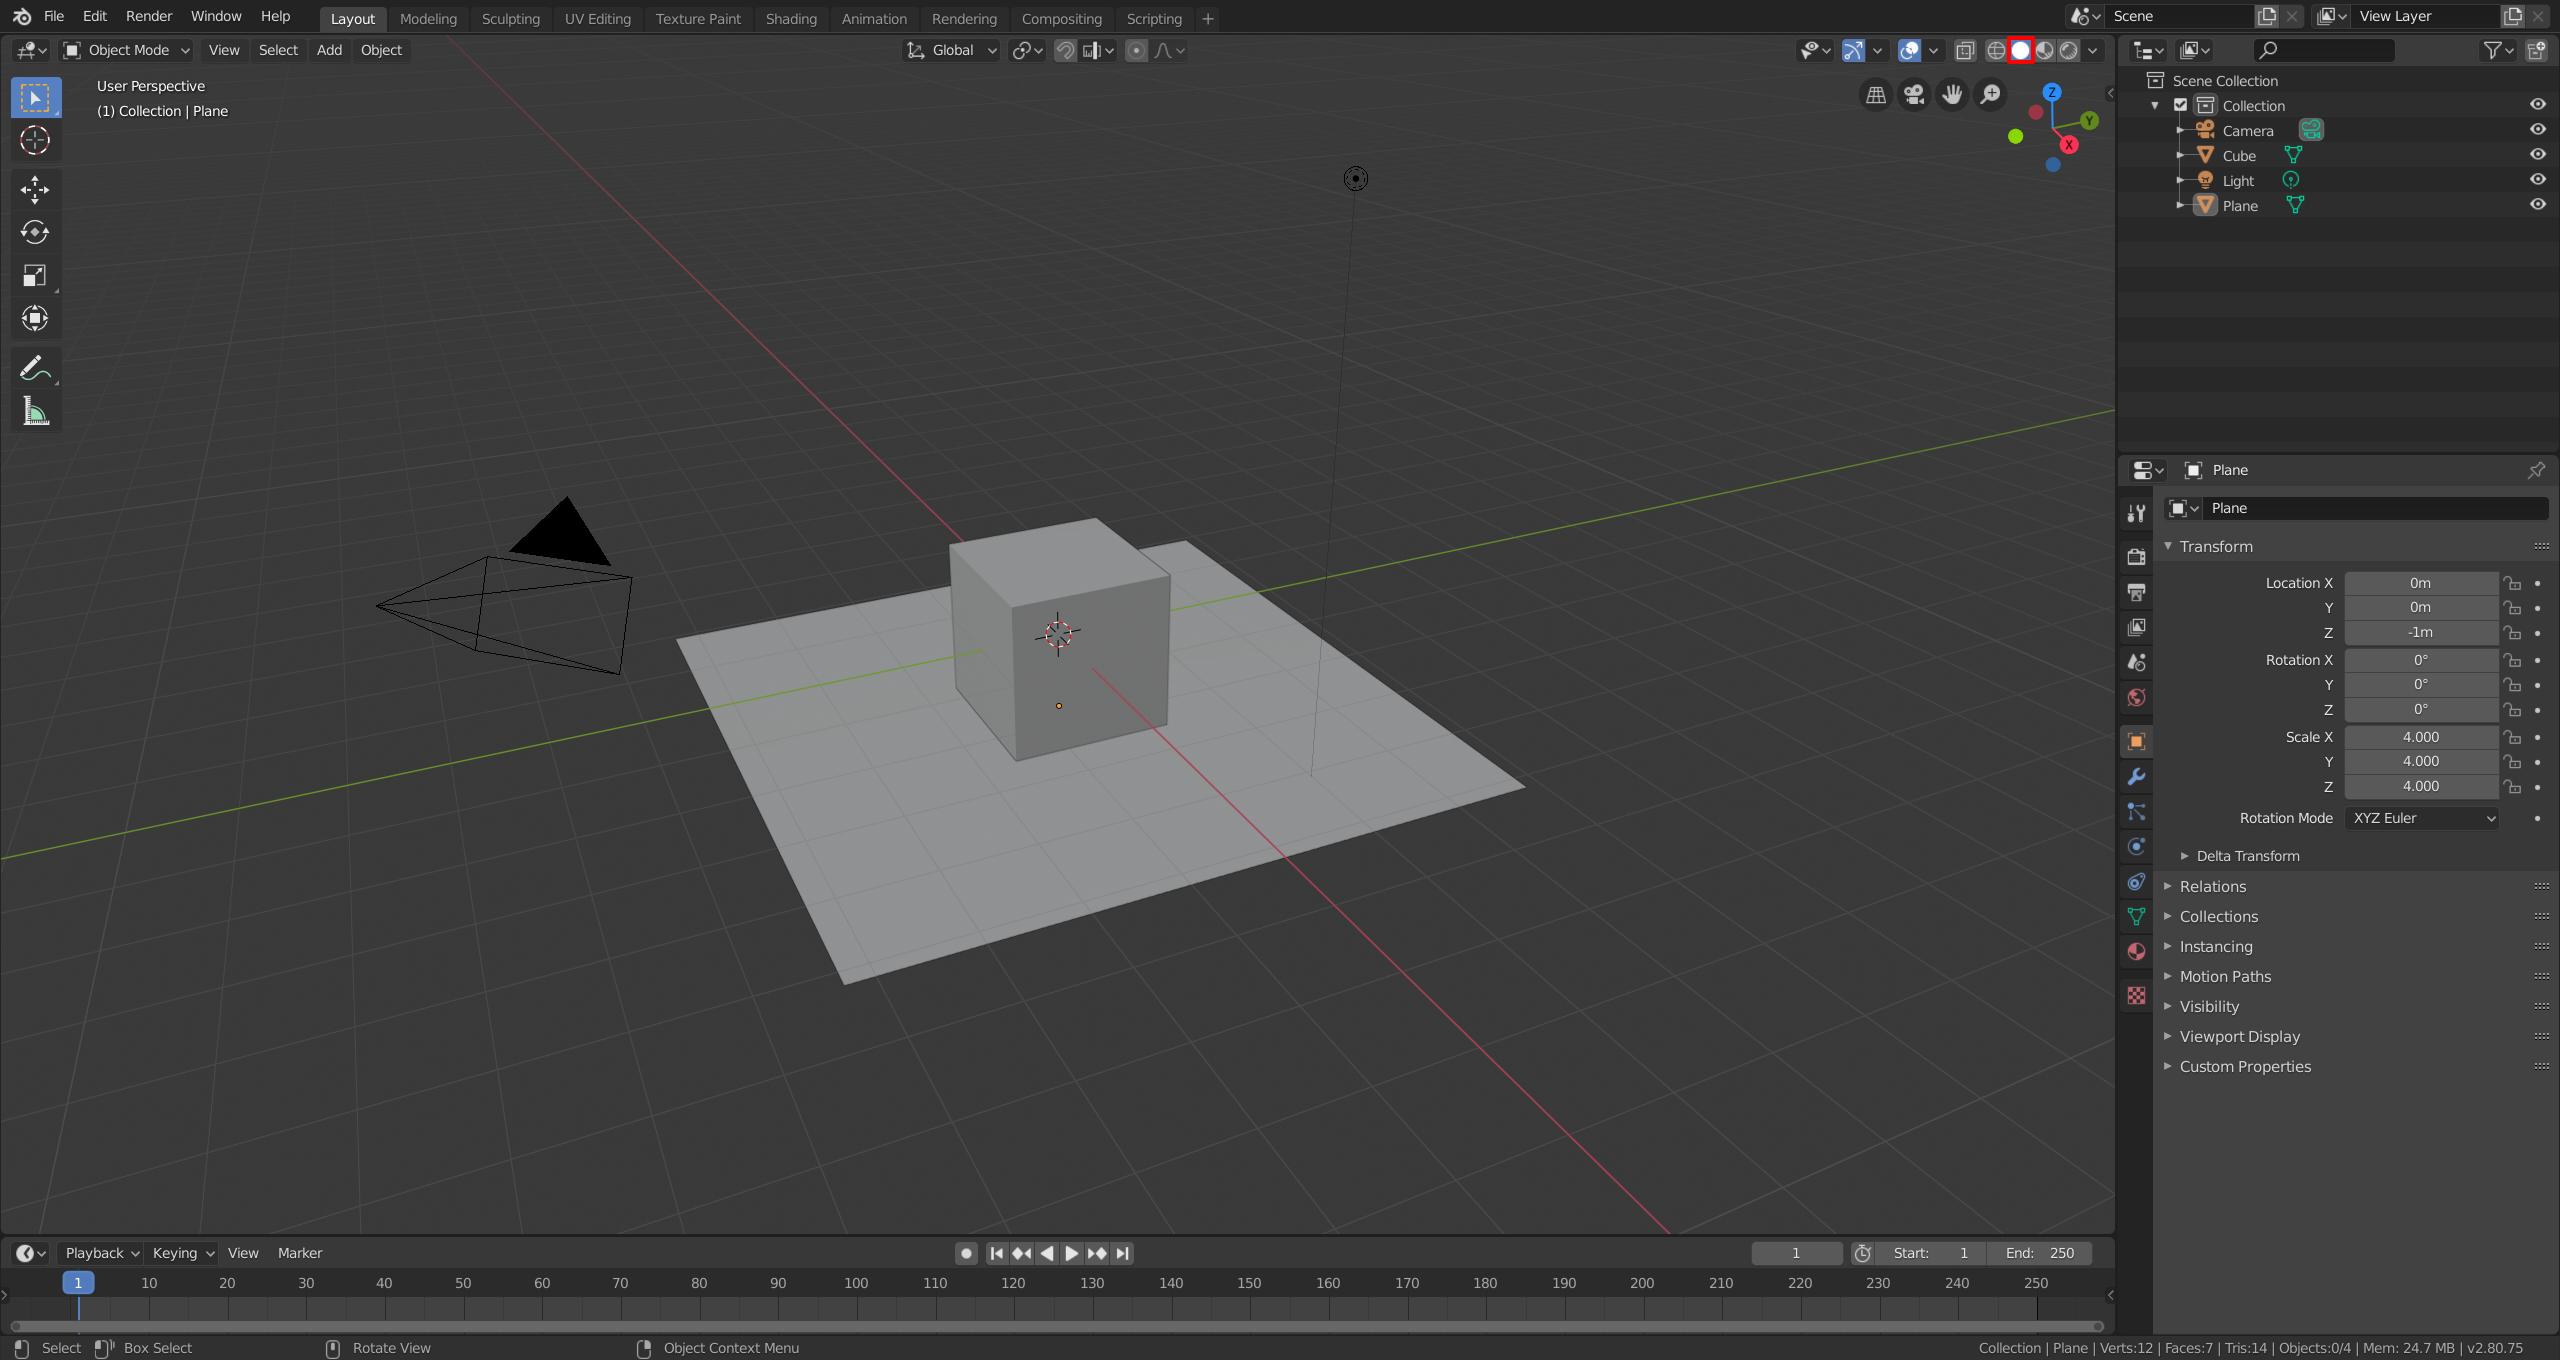The height and width of the screenshot is (1360, 2560).
Task: Activate the 3D Cursor tool
Action: [x=35, y=141]
